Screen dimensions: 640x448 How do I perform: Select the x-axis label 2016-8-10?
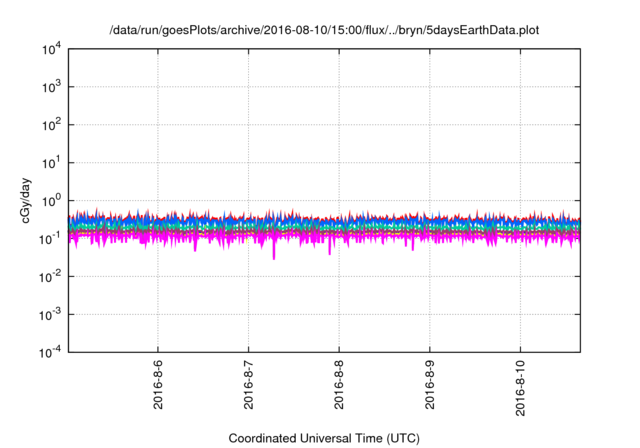pyautogui.click(x=520, y=388)
